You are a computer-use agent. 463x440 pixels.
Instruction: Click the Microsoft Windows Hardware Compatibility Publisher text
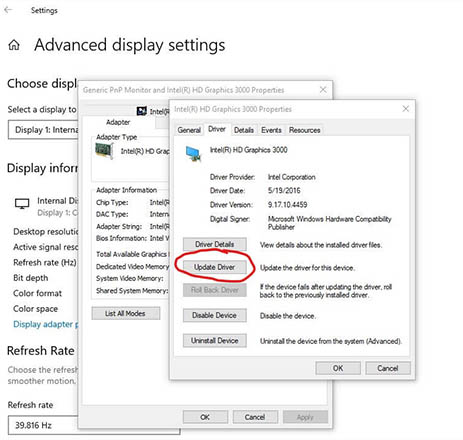pos(330,223)
